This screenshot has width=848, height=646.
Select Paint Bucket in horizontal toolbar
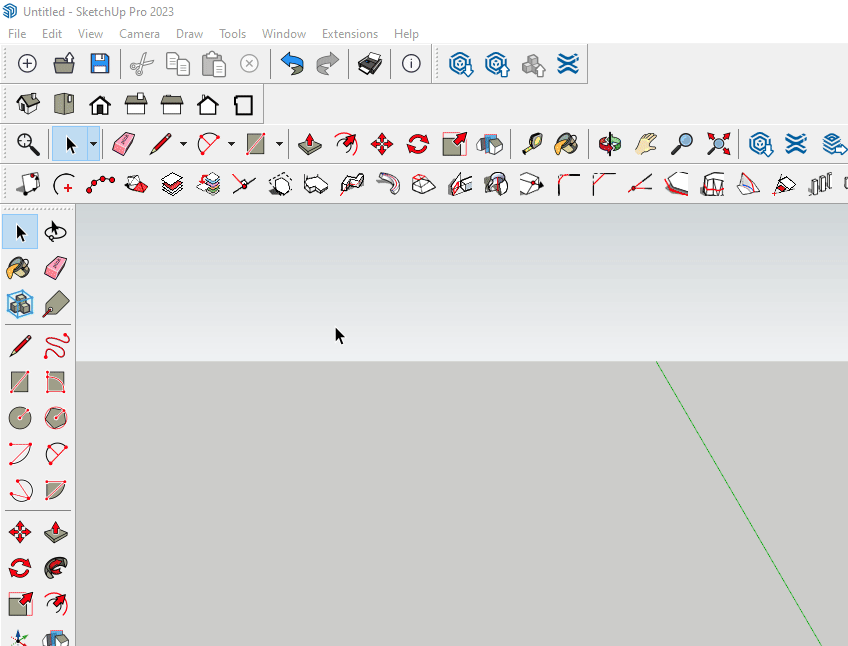tap(566, 144)
